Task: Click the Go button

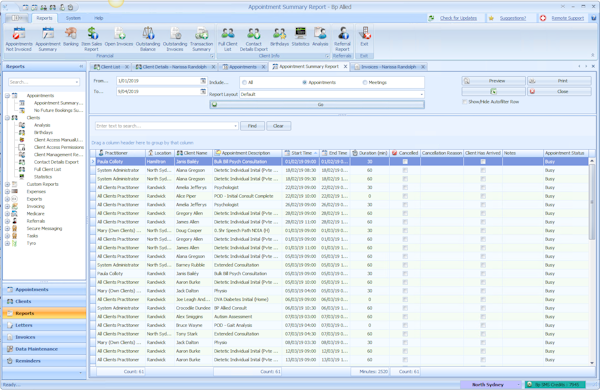Action: tap(317, 104)
